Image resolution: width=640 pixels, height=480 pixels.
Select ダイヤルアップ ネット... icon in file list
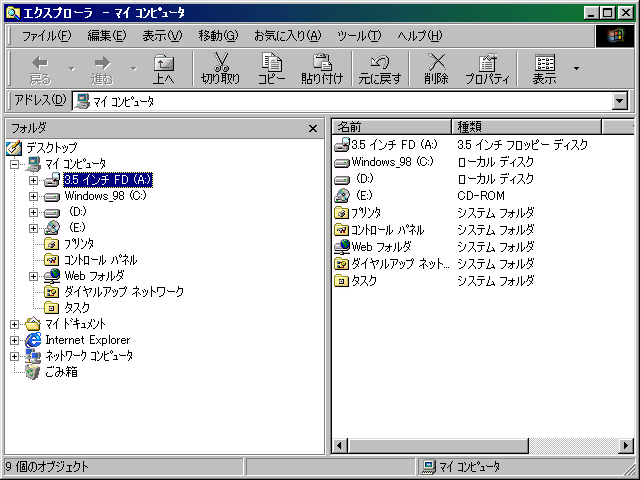click(x=341, y=264)
